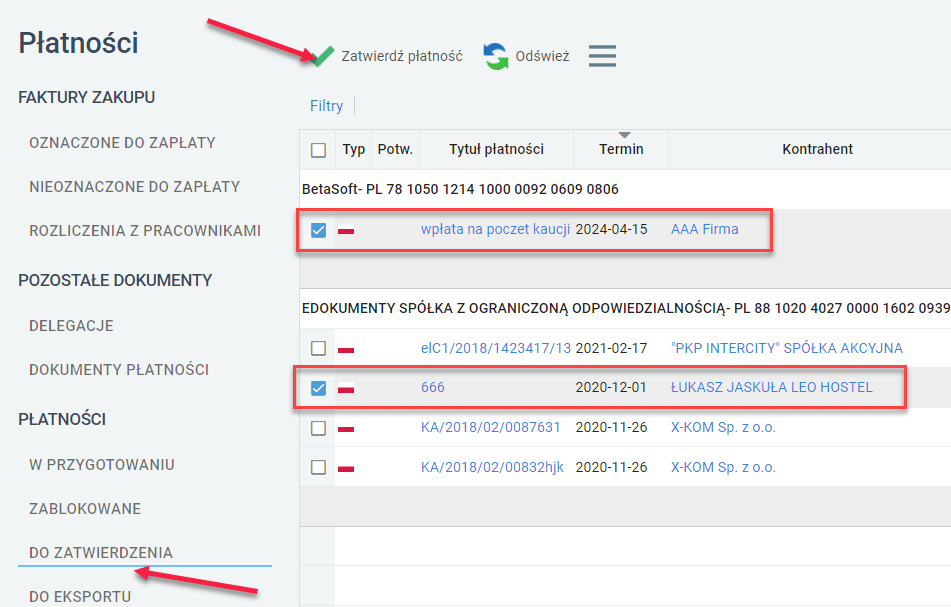Click the flag icon in PKP INTERCITY row
Screen dimensions: 951x607
point(346,349)
